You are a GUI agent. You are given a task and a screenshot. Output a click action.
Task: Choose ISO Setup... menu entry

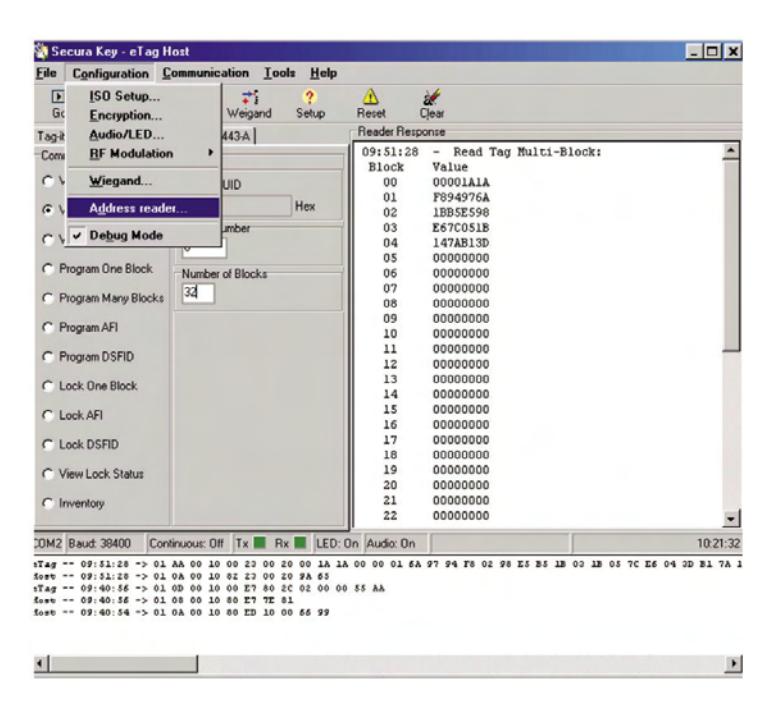[144, 96]
